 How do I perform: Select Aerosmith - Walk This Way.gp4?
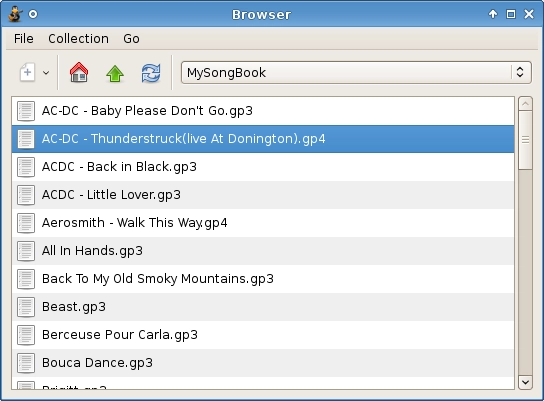pos(263,223)
